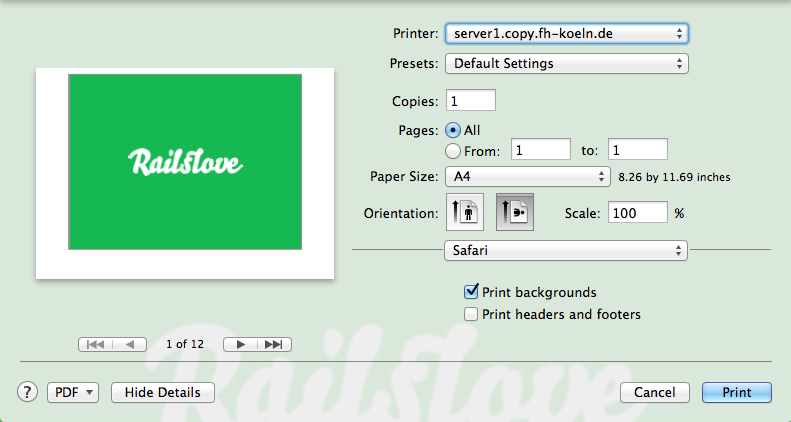The image size is (791, 422).
Task: Select landscape orientation icon
Action: [x=515, y=212]
